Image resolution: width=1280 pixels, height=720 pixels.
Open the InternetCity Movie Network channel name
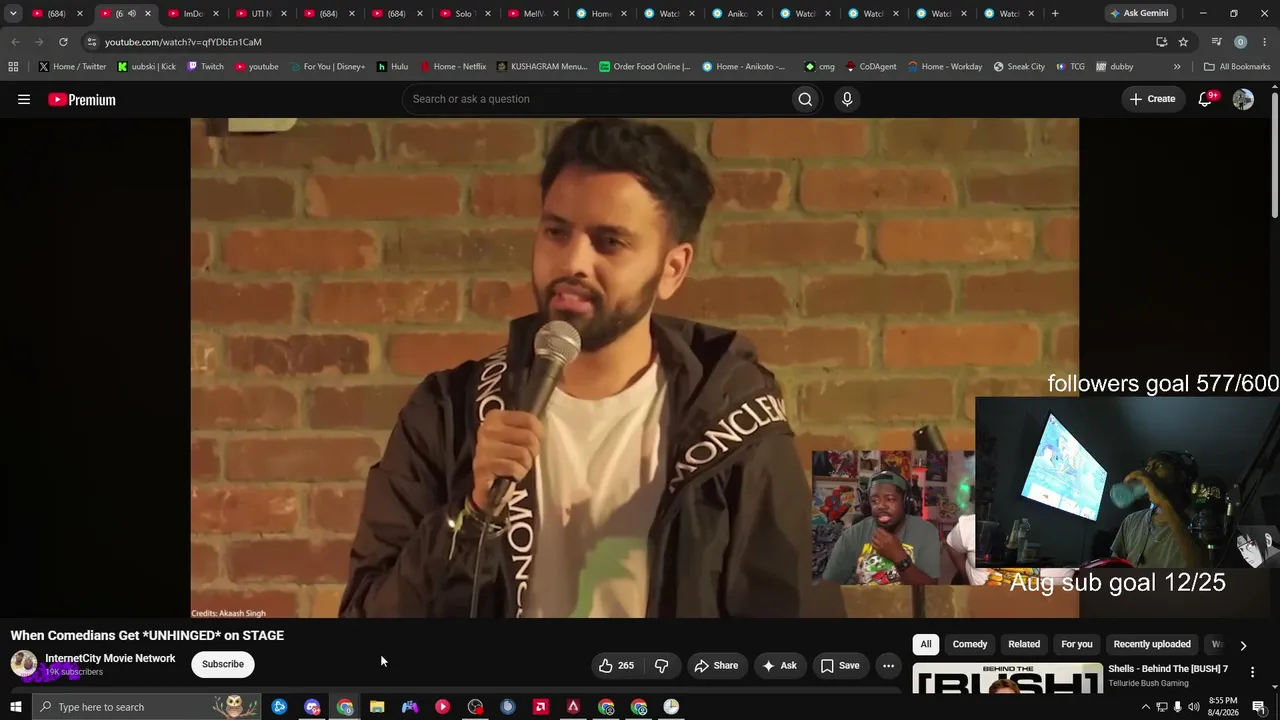110,658
